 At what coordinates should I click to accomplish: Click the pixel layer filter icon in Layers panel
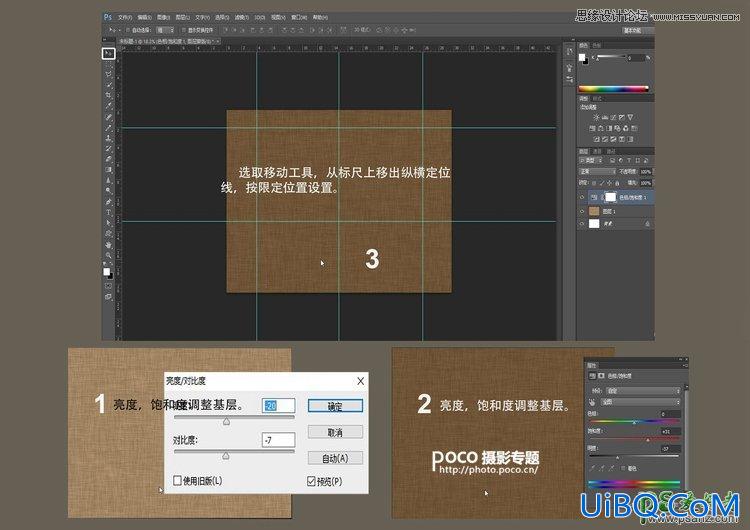[613, 161]
